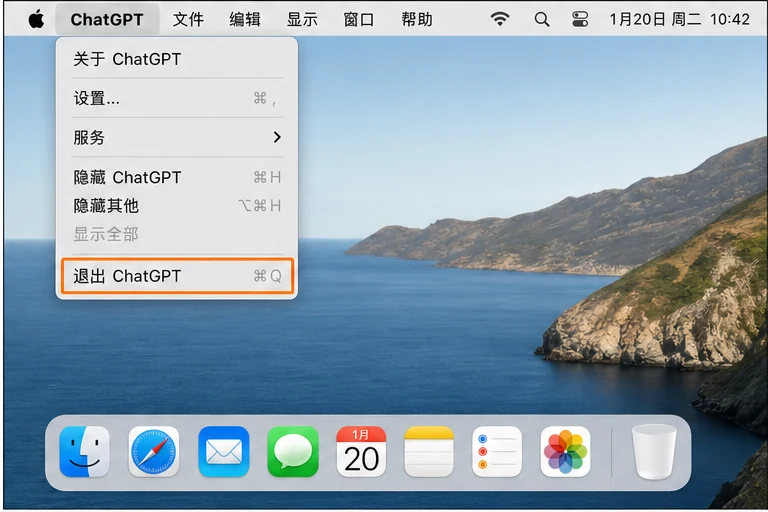Open the 窗口 menu
This screenshot has width=768, height=512.
click(x=359, y=20)
